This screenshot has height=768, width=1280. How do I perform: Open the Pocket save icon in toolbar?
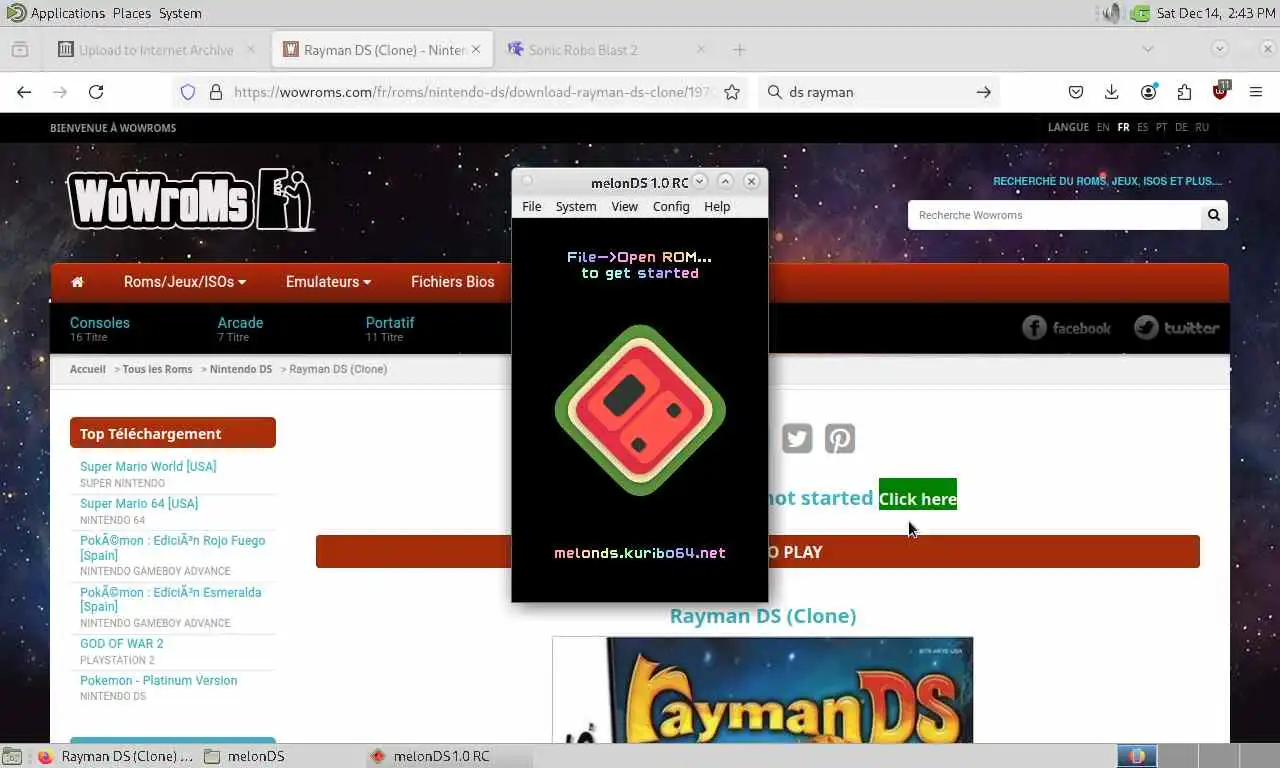(1076, 92)
